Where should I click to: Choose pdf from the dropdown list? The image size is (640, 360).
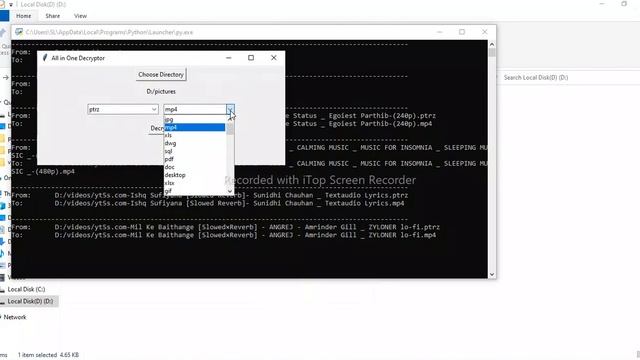point(195,159)
